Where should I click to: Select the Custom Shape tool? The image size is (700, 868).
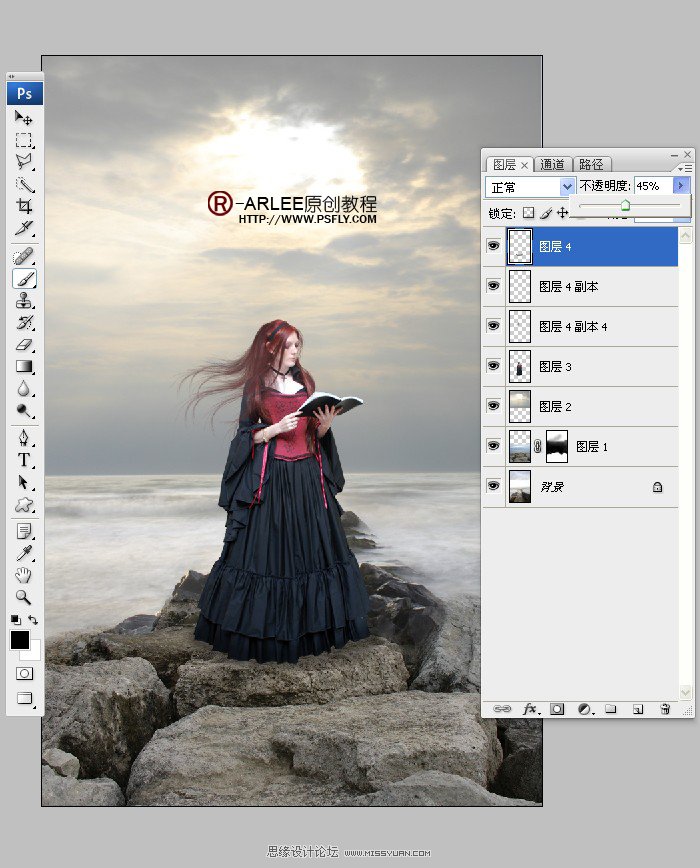tap(23, 504)
